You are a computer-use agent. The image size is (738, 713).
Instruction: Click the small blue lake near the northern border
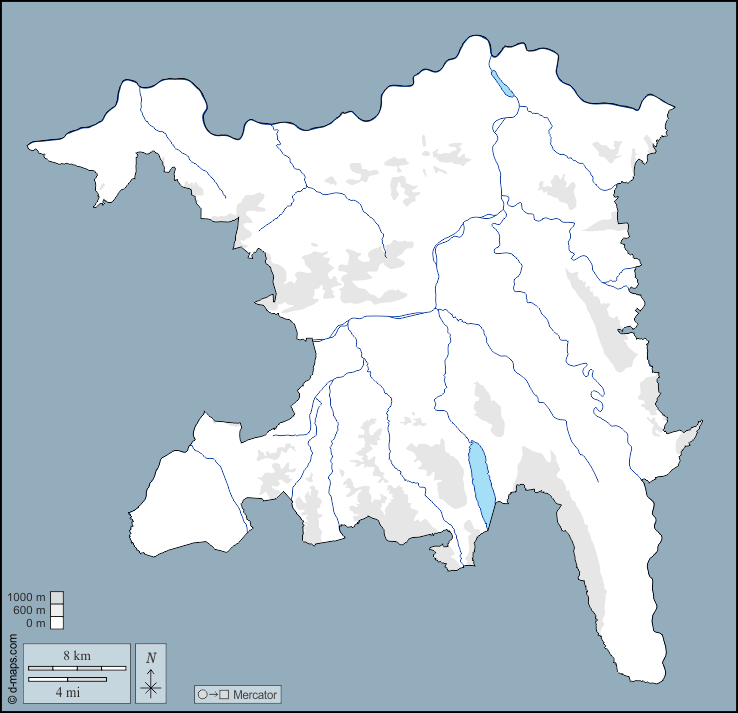(503, 84)
